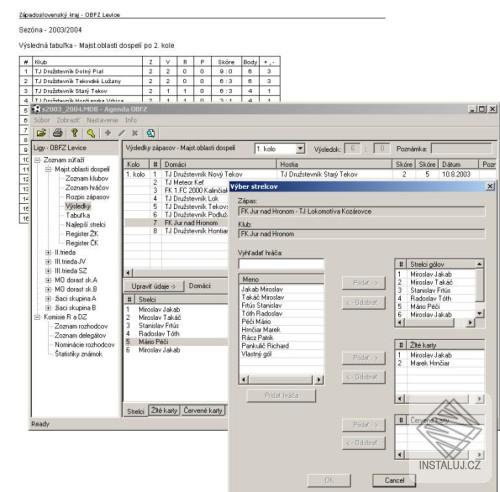Collapse the Majst.oblasti dospelí tree node
Image resolution: width=500 pixels, height=492 pixels.
coord(48,169)
